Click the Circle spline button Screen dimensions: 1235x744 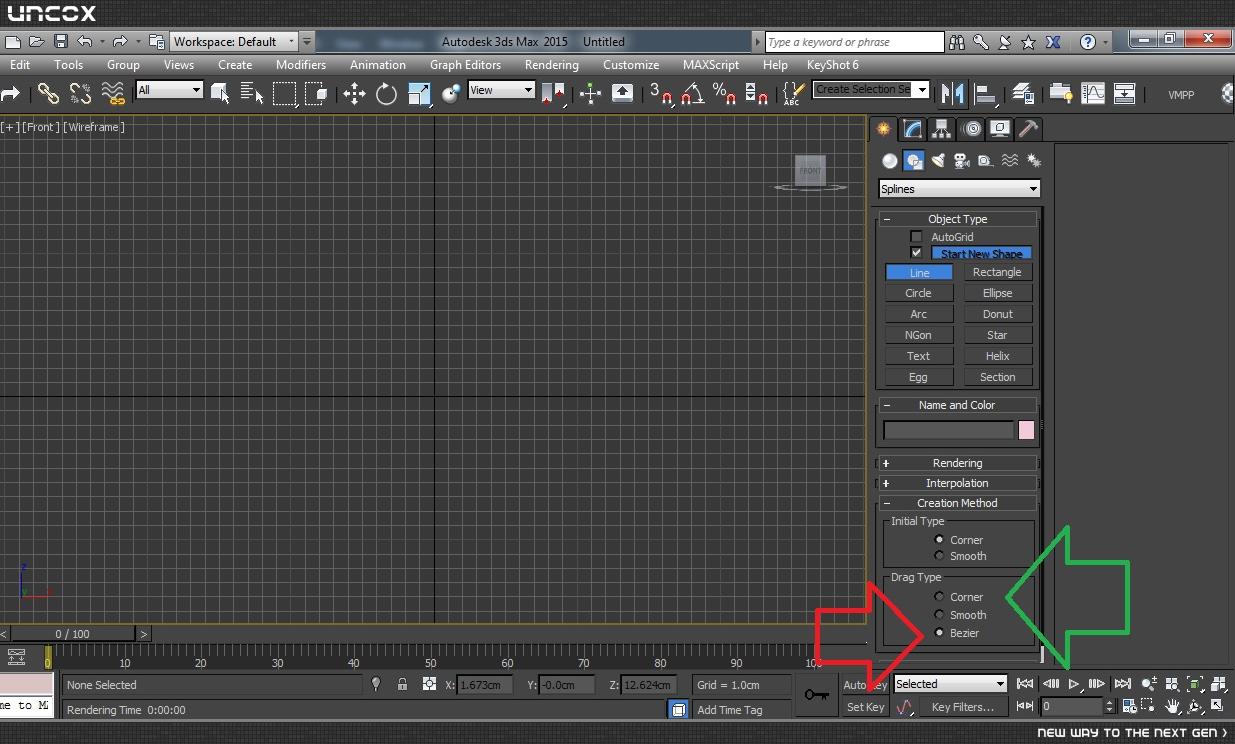[918, 293]
